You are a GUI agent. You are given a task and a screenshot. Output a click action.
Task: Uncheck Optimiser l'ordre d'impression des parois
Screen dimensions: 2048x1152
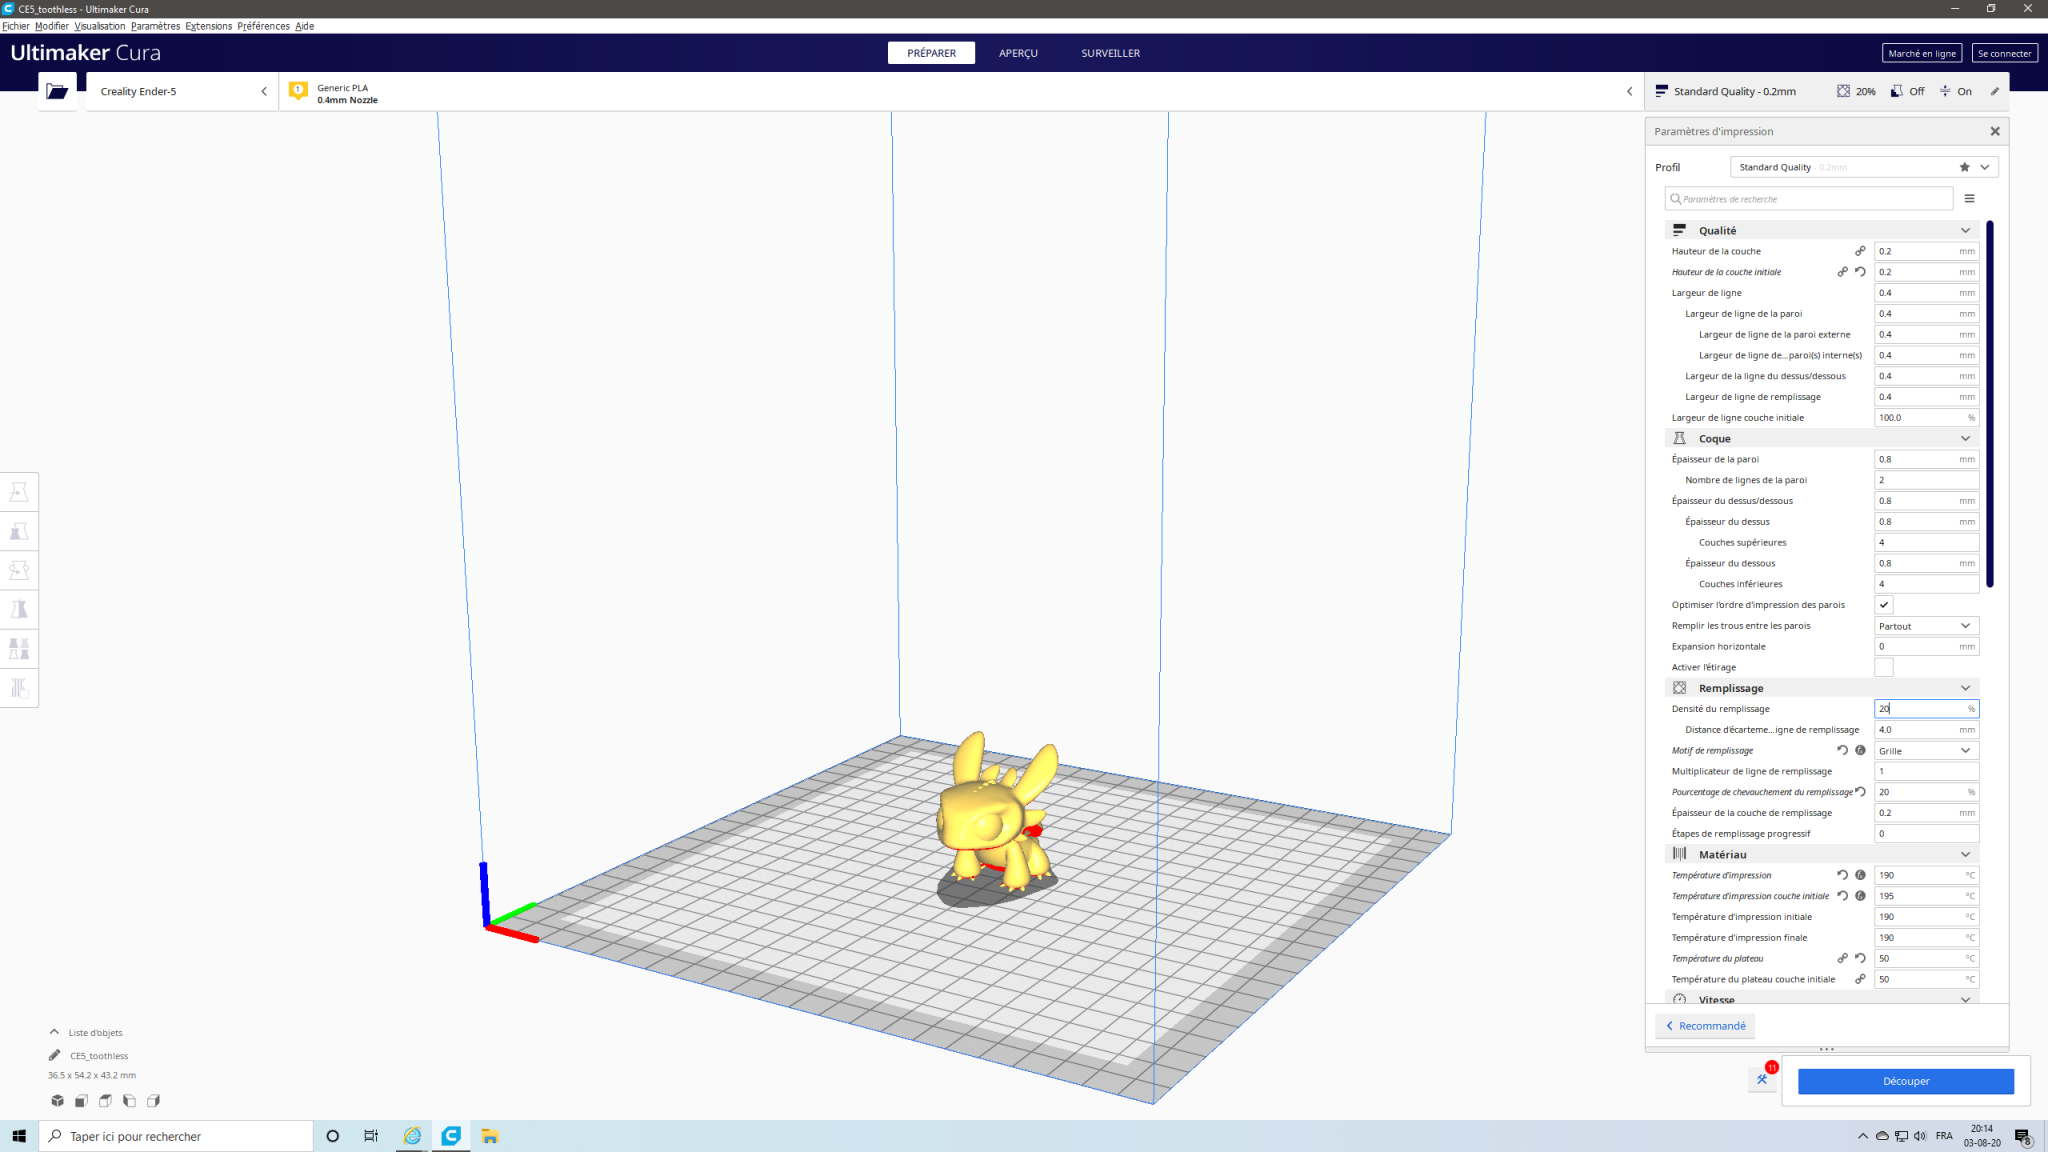[x=1884, y=605]
